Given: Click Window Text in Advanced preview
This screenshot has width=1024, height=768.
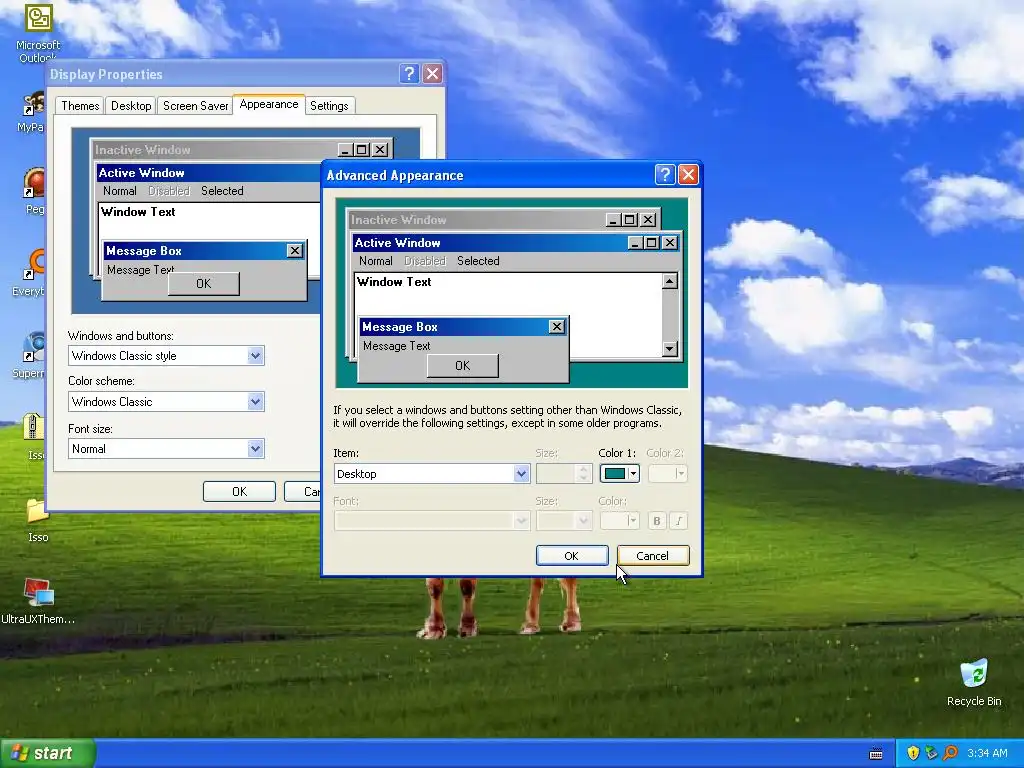Looking at the screenshot, I should [x=394, y=282].
